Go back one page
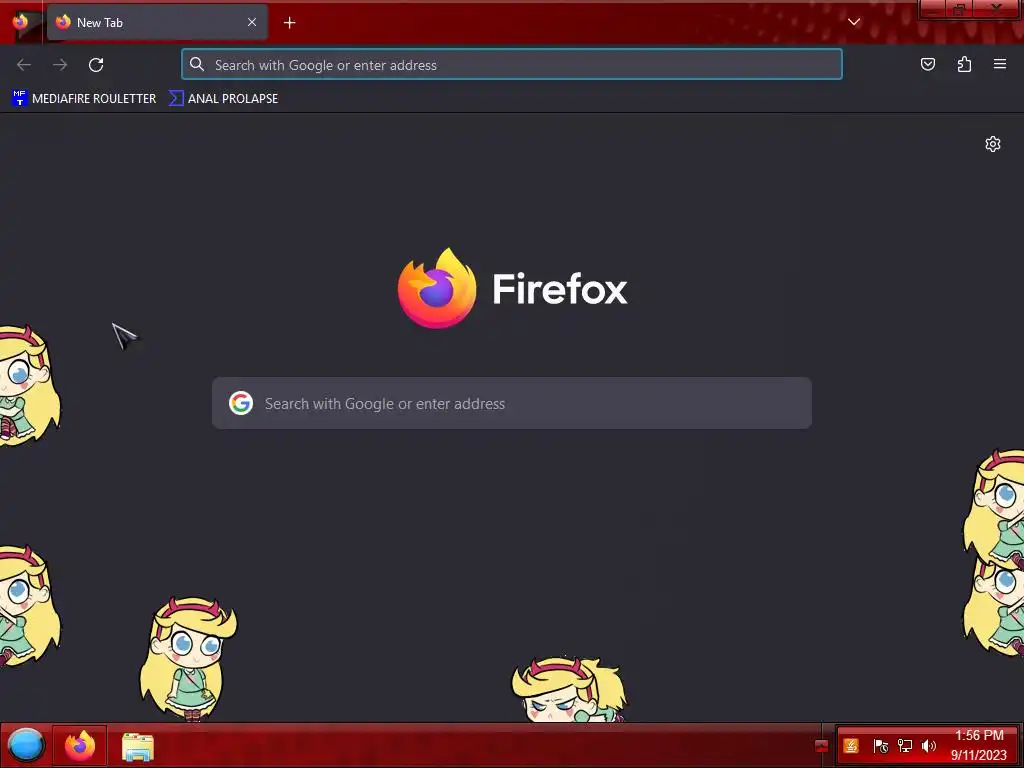The width and height of the screenshot is (1024, 768). [x=24, y=65]
